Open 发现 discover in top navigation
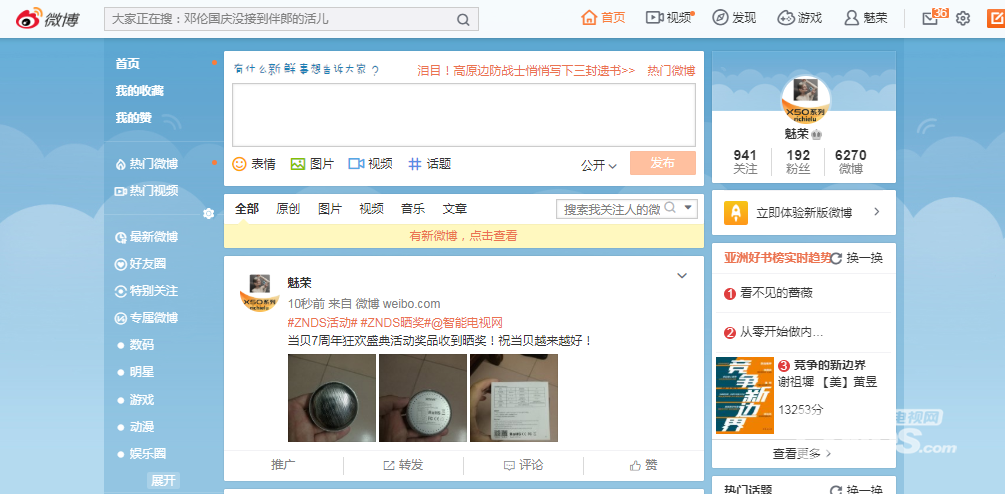The width and height of the screenshot is (1005, 494). [x=735, y=18]
